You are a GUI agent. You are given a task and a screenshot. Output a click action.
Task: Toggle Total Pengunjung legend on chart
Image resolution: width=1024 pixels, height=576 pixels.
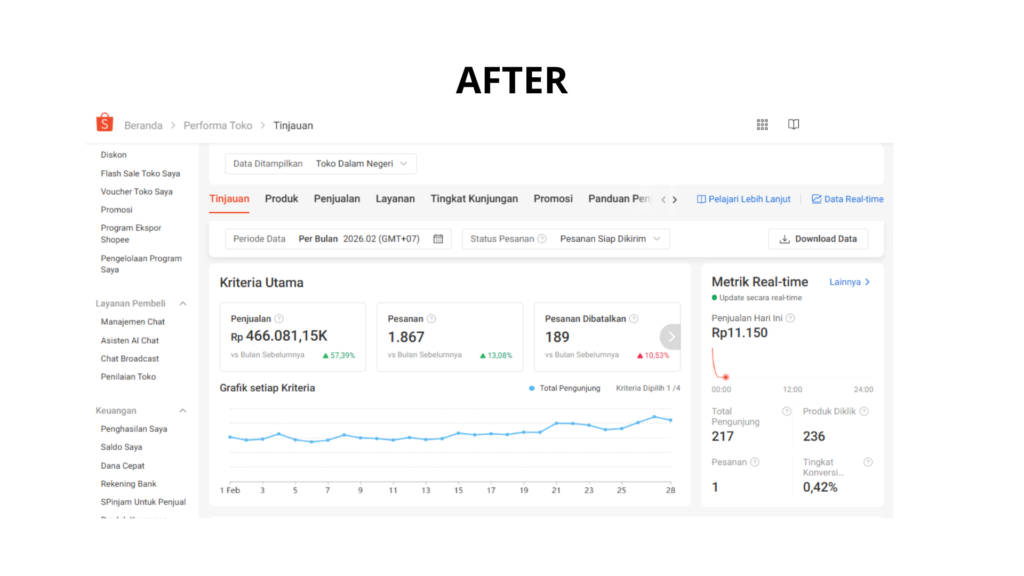(x=565, y=388)
